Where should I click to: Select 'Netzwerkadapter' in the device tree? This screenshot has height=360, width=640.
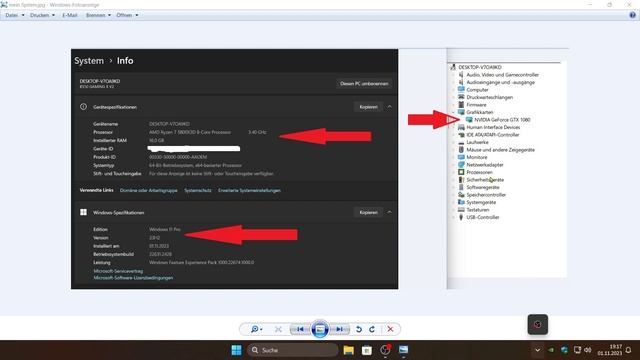pos(485,165)
